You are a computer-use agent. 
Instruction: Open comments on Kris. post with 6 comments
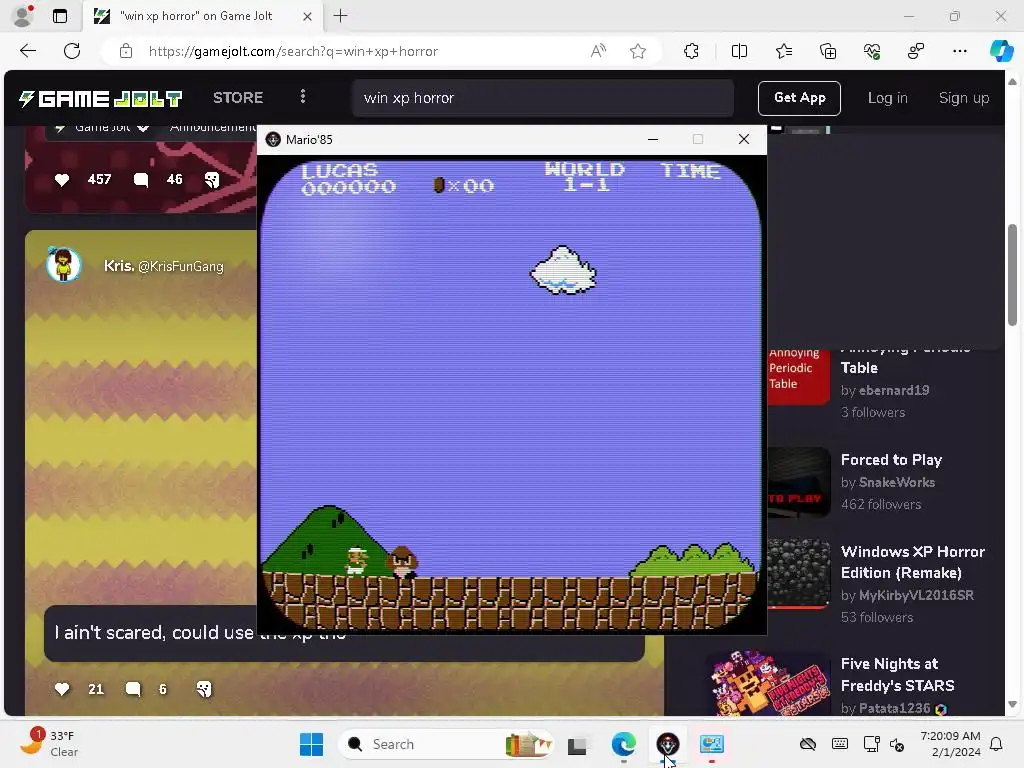click(x=133, y=689)
